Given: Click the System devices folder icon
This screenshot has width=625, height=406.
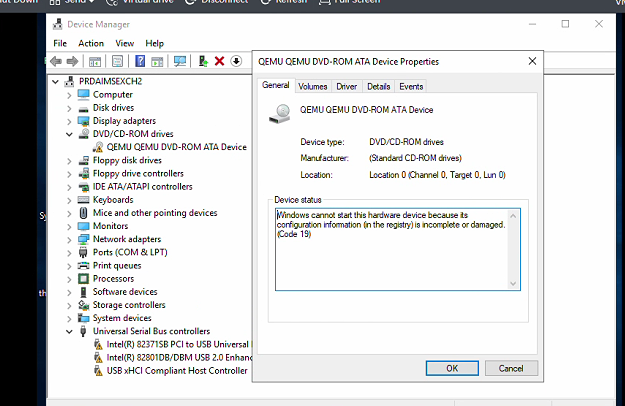Looking at the screenshot, I should 84,318.
